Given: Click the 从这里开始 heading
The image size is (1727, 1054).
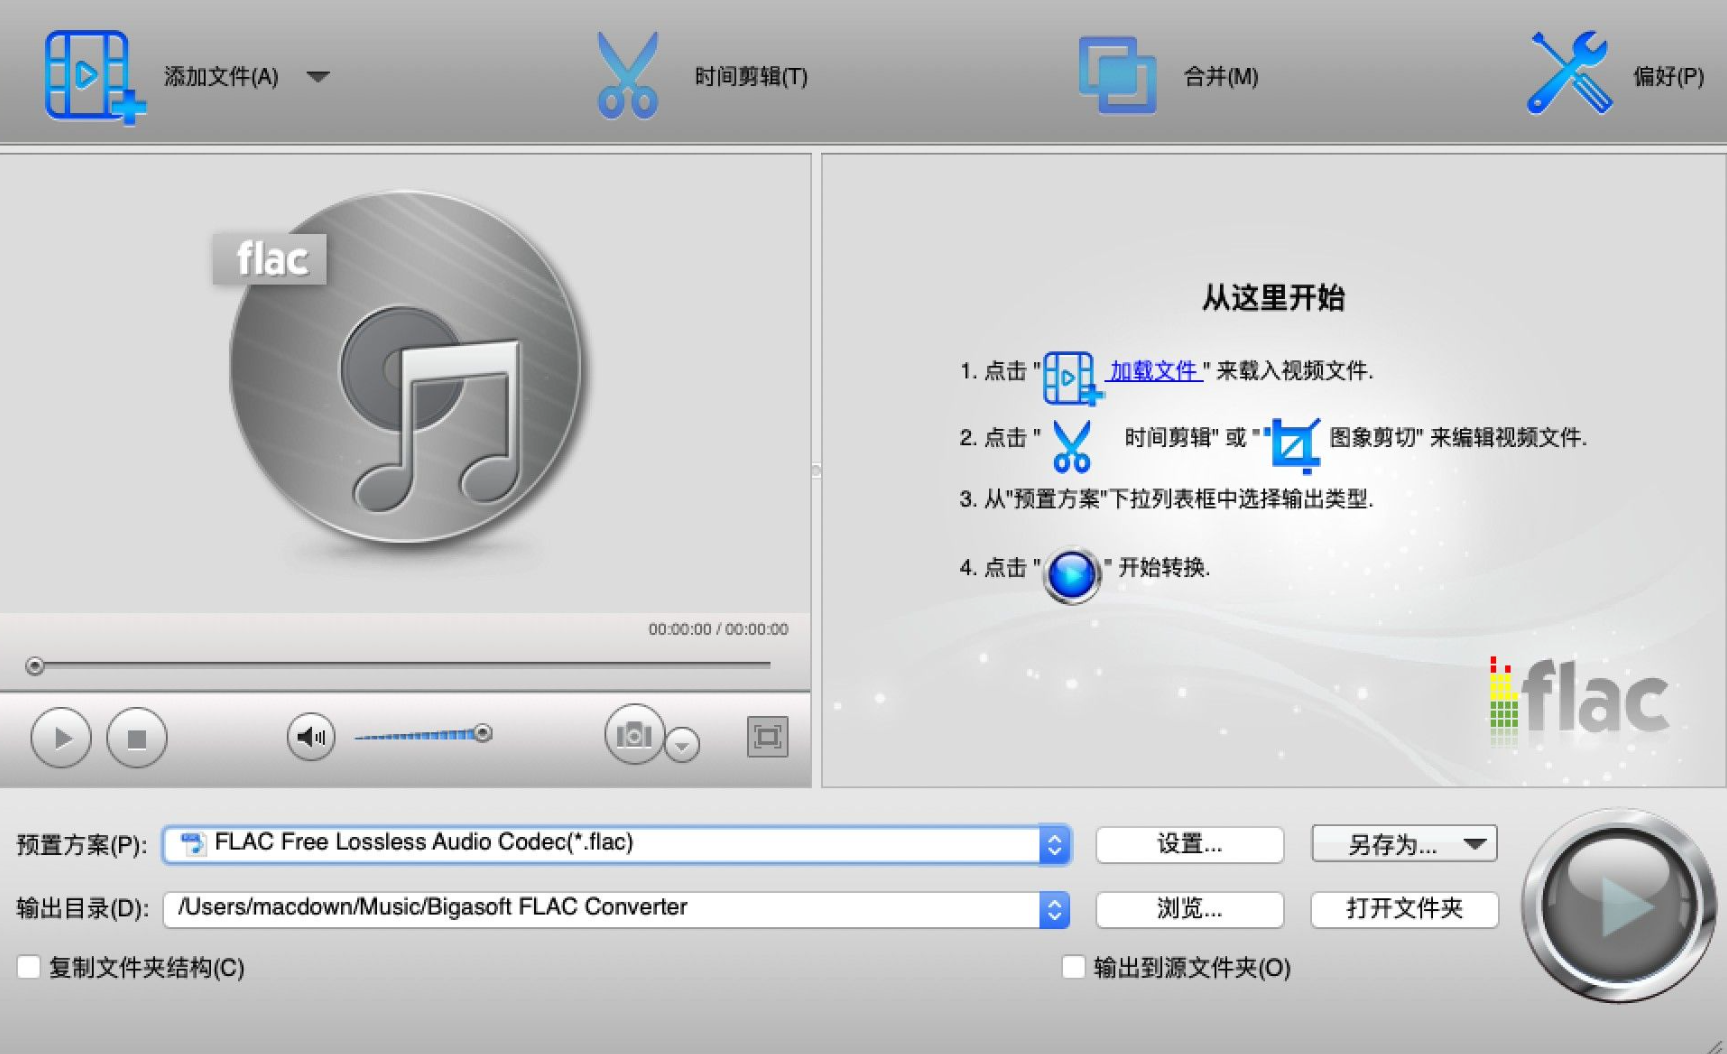Looking at the screenshot, I should click(1272, 298).
